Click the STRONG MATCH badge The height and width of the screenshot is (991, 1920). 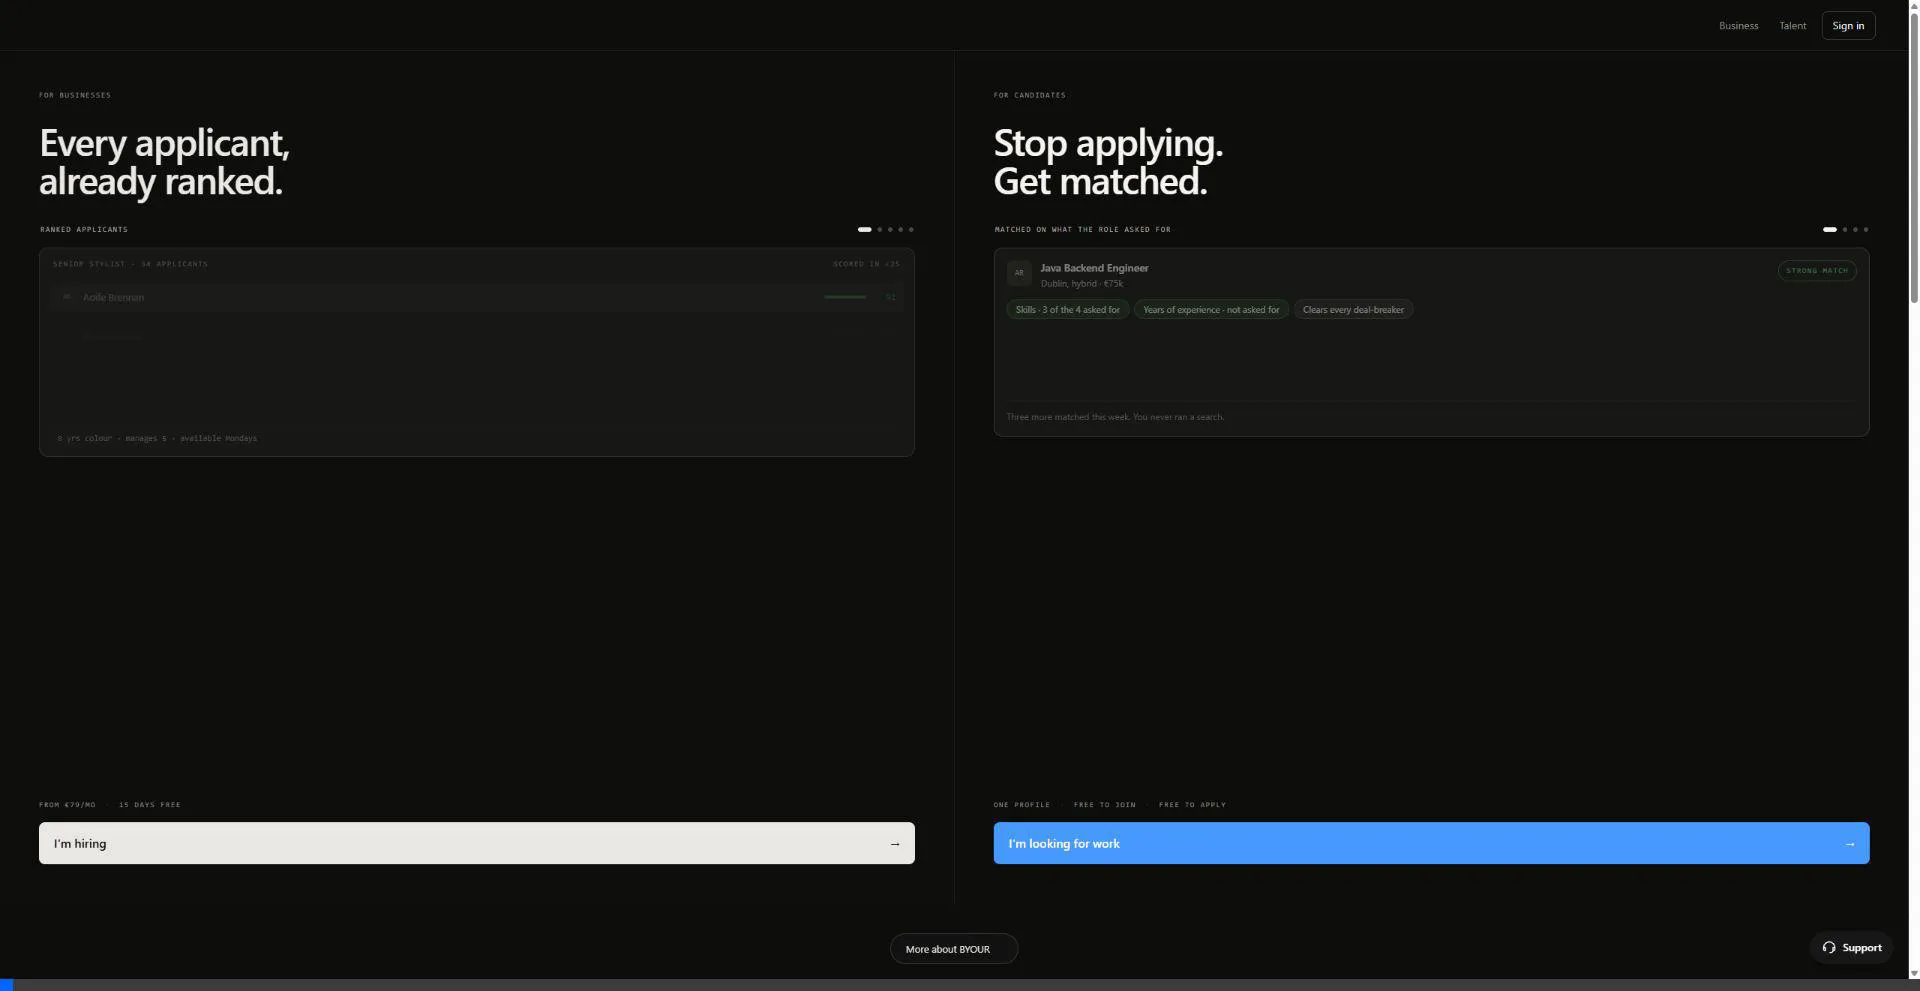1817,271
